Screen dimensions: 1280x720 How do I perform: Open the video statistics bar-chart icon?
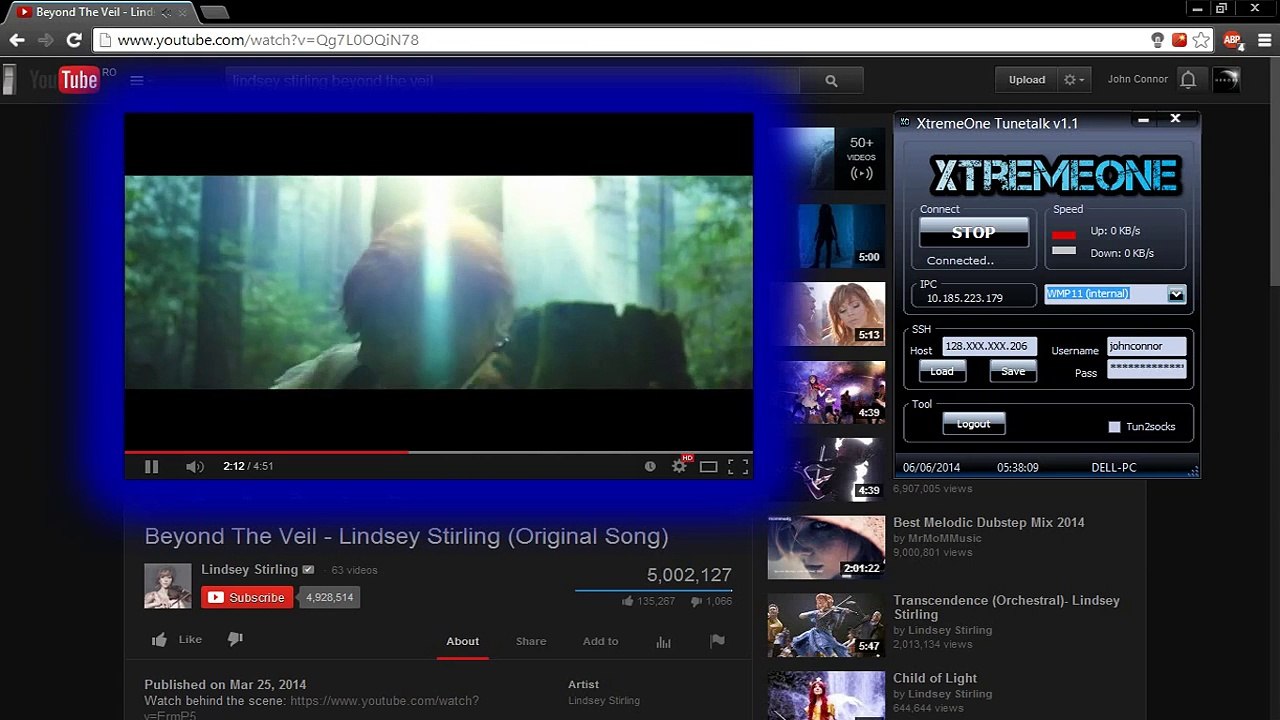(x=663, y=642)
